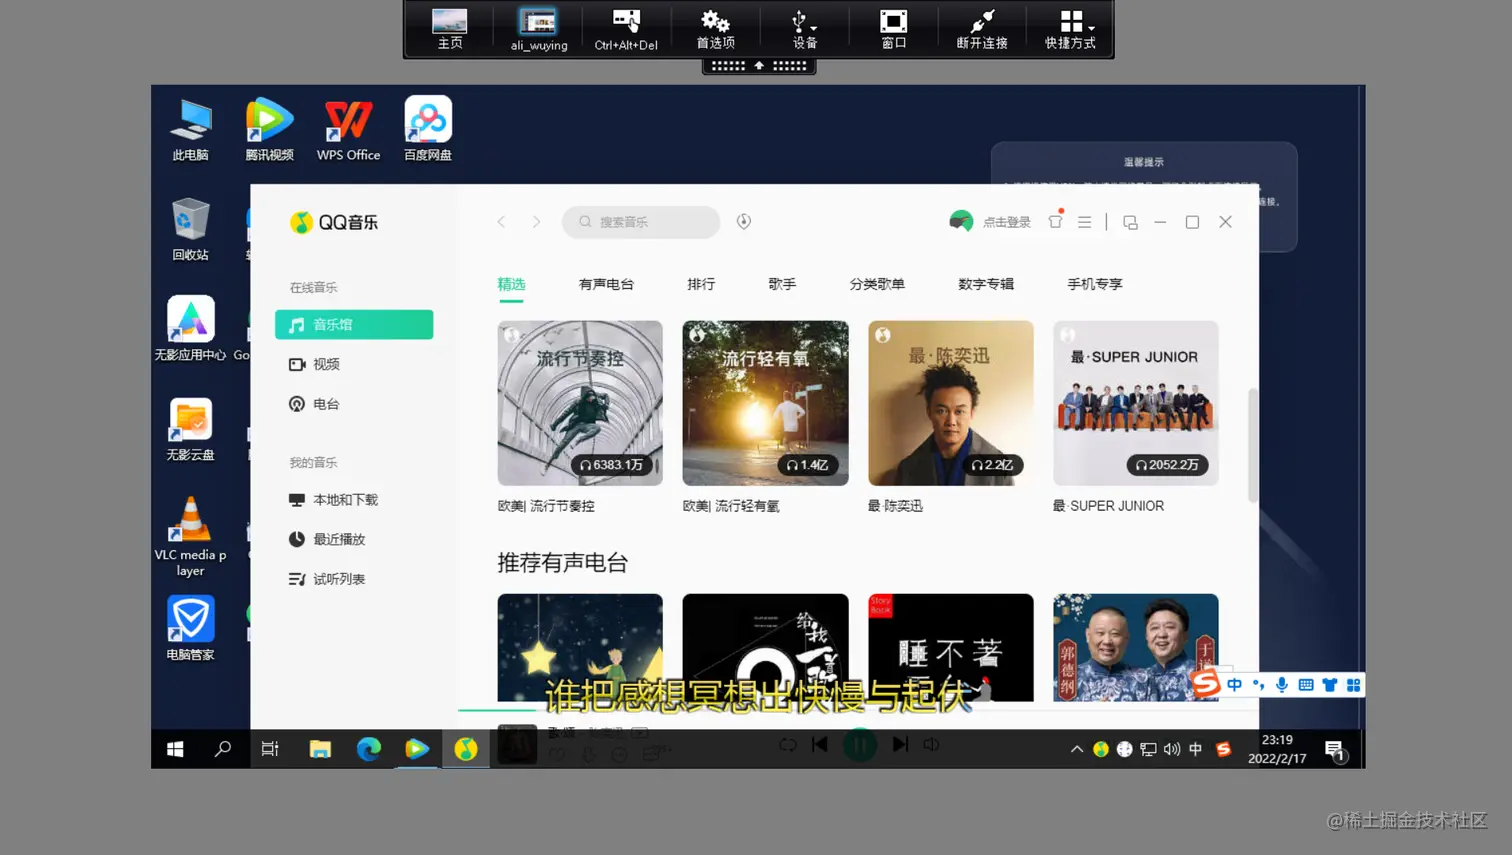The height and width of the screenshot is (855, 1512).
Task: Select the 分类歌单 tab
Action: pos(877,284)
